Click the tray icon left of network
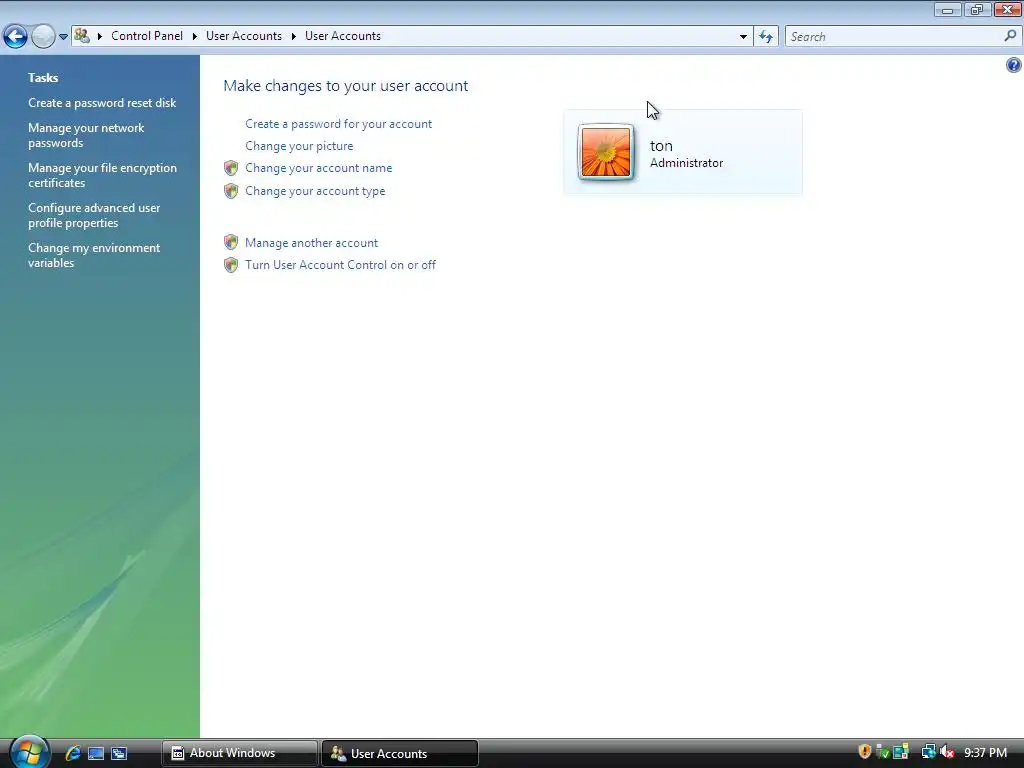The height and width of the screenshot is (768, 1024). pyautogui.click(x=901, y=752)
